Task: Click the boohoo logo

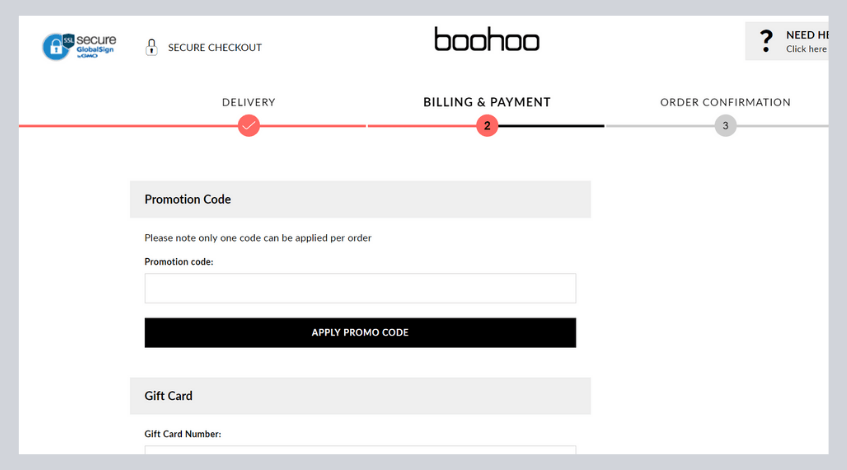Action: coord(487,40)
